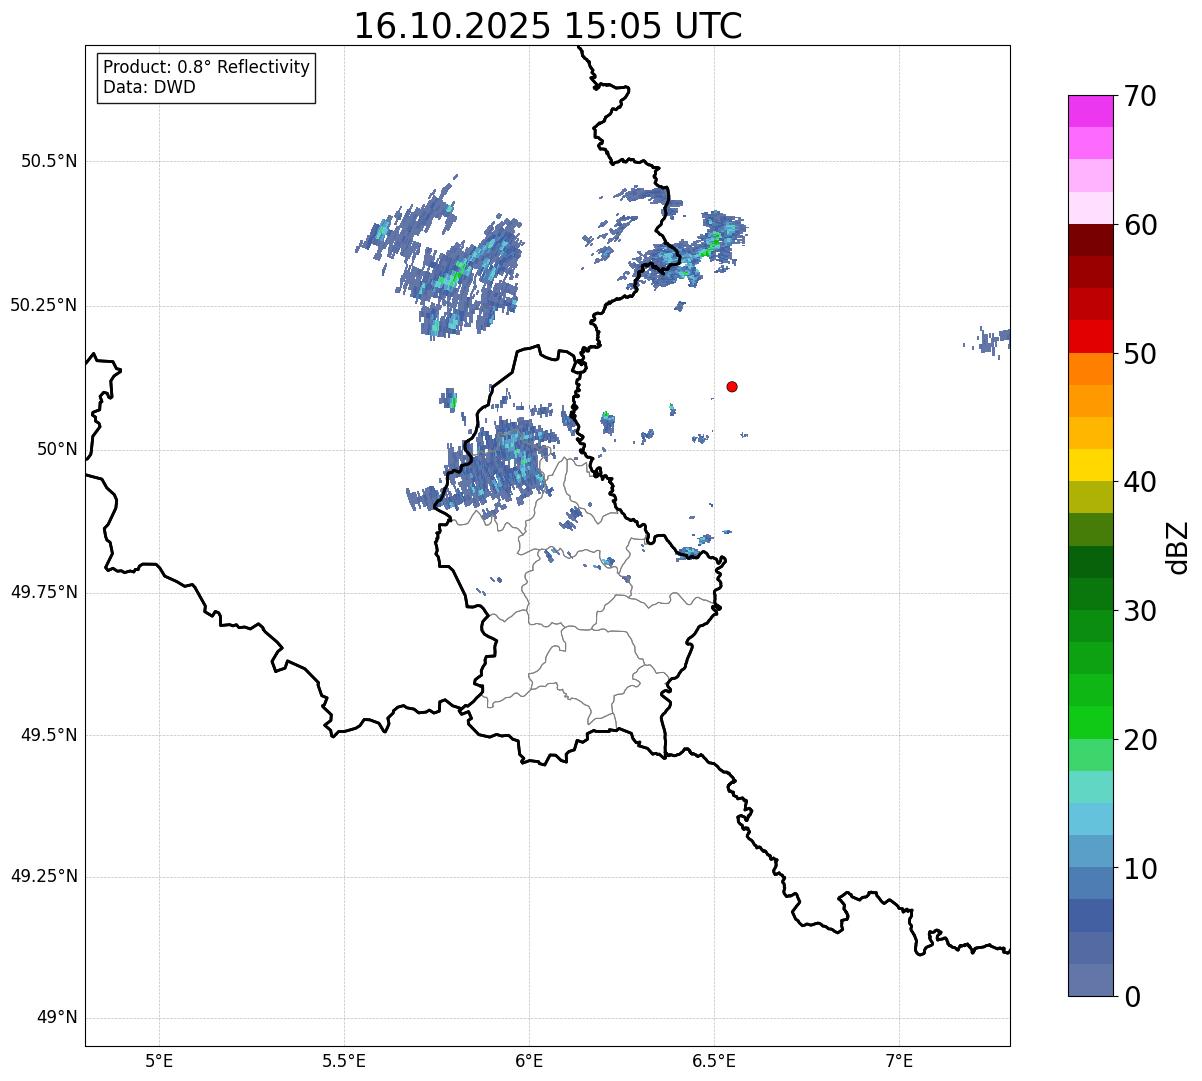
Task: Click the "dBZ" colorbar label
Action: [1178, 546]
